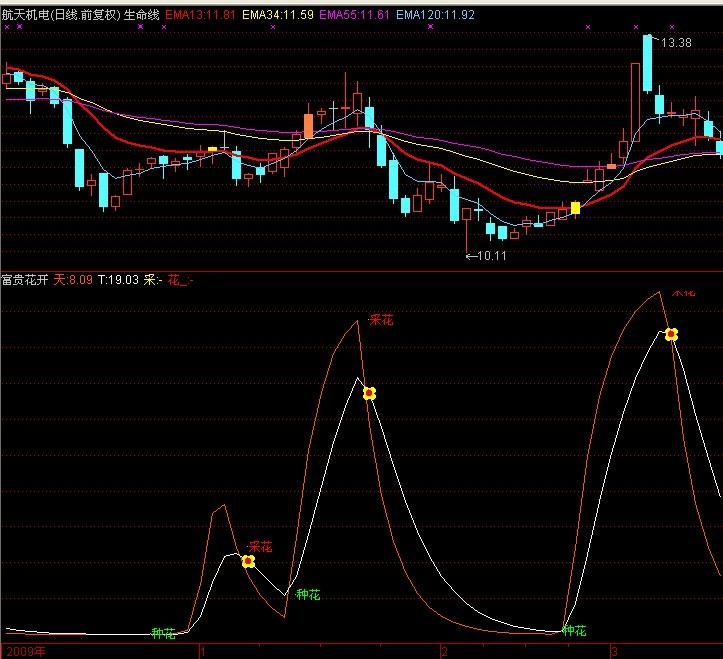Image resolution: width=723 pixels, height=659 pixels.
Task: Click the month 2 marker on time axis
Action: click(443, 651)
